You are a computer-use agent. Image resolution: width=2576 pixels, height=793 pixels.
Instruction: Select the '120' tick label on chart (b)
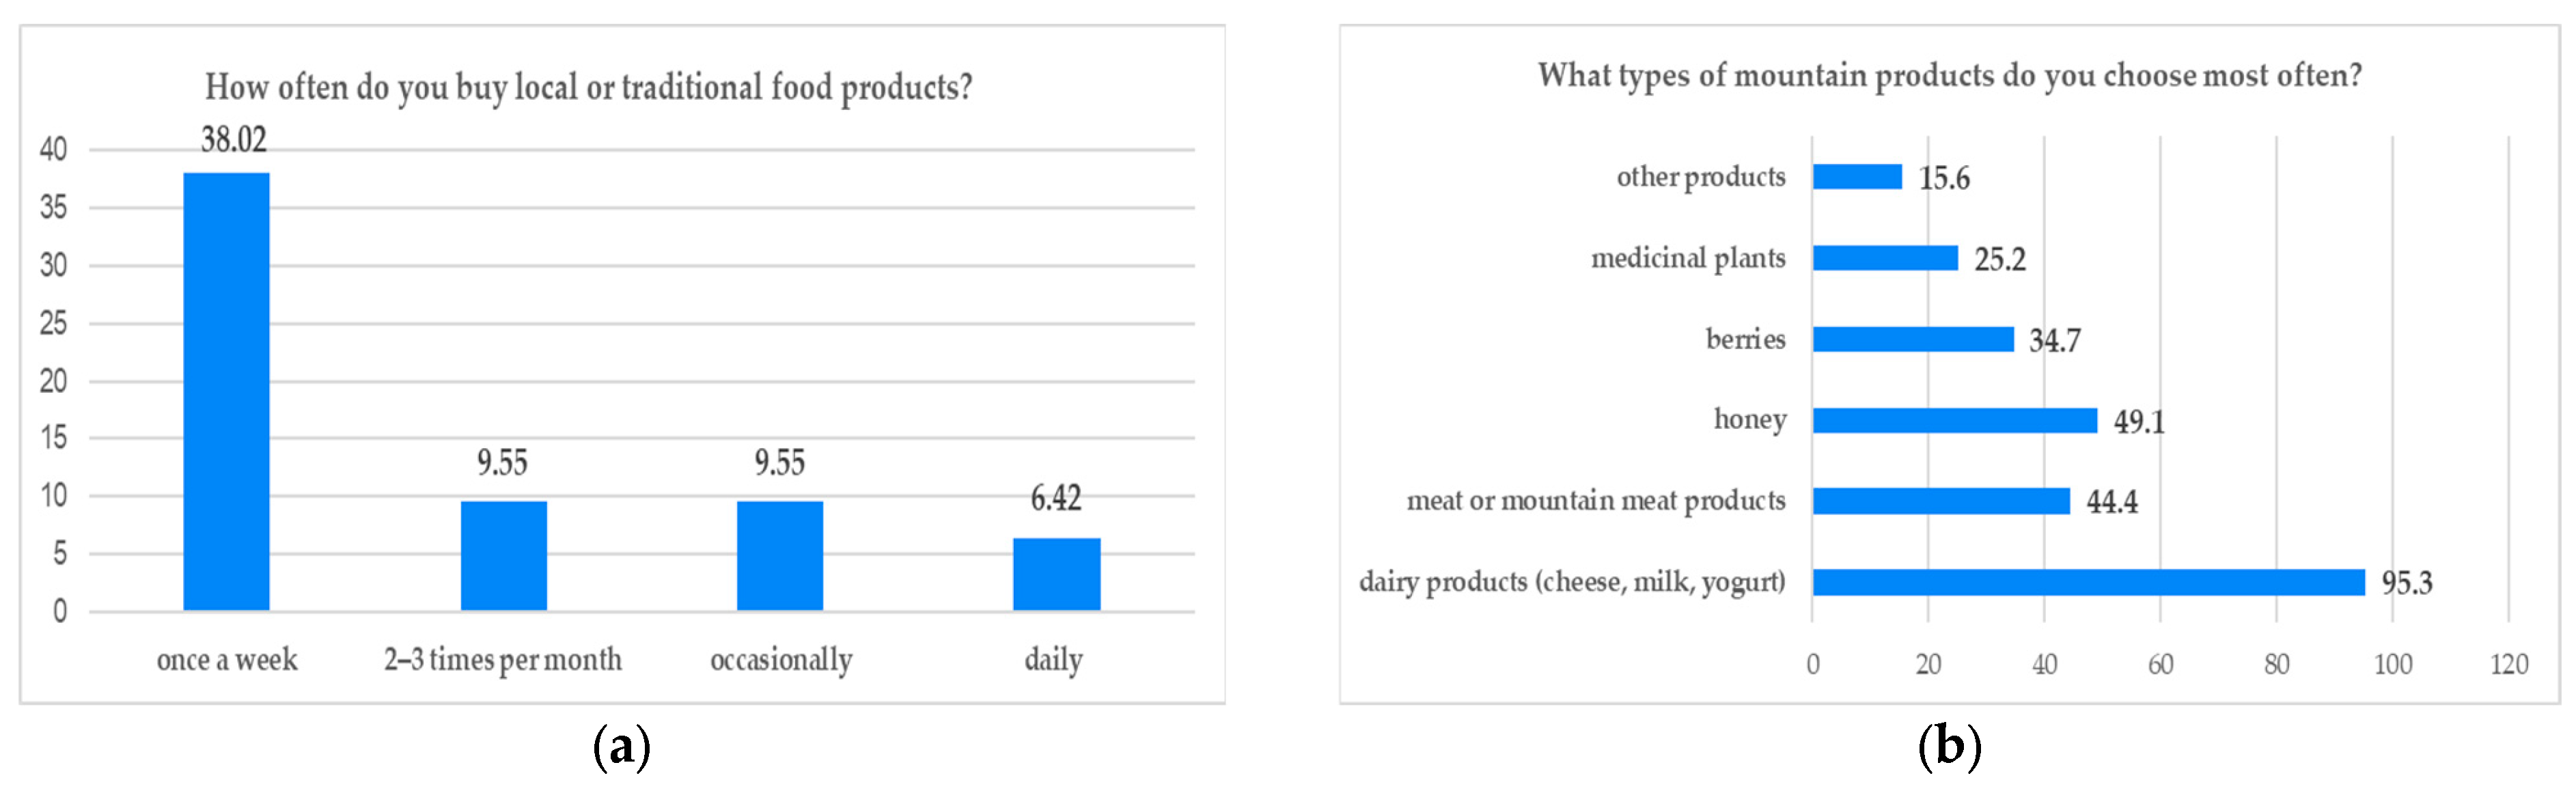[2508, 664]
